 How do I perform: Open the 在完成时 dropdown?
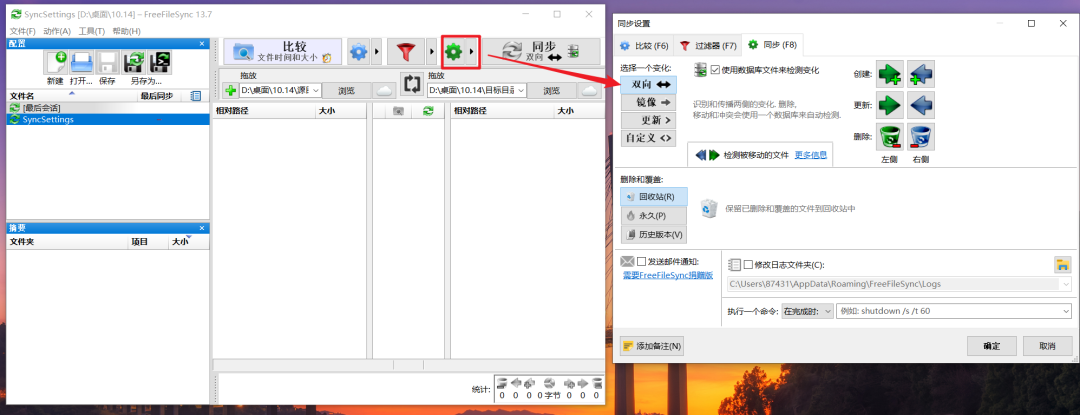click(x=807, y=311)
